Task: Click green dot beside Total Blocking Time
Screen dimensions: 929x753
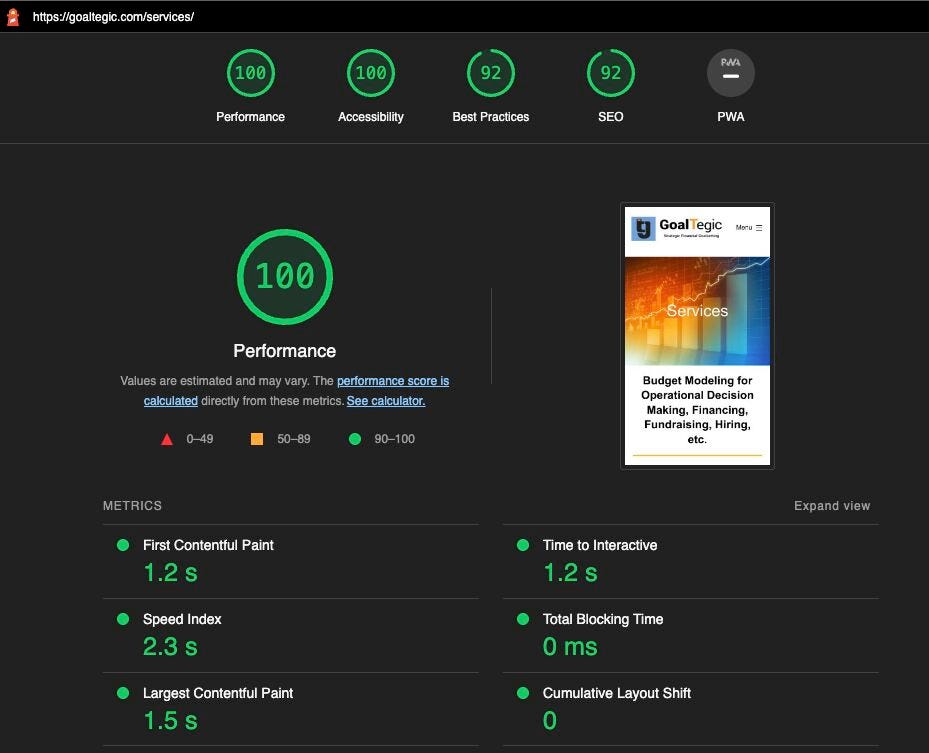Action: click(523, 619)
